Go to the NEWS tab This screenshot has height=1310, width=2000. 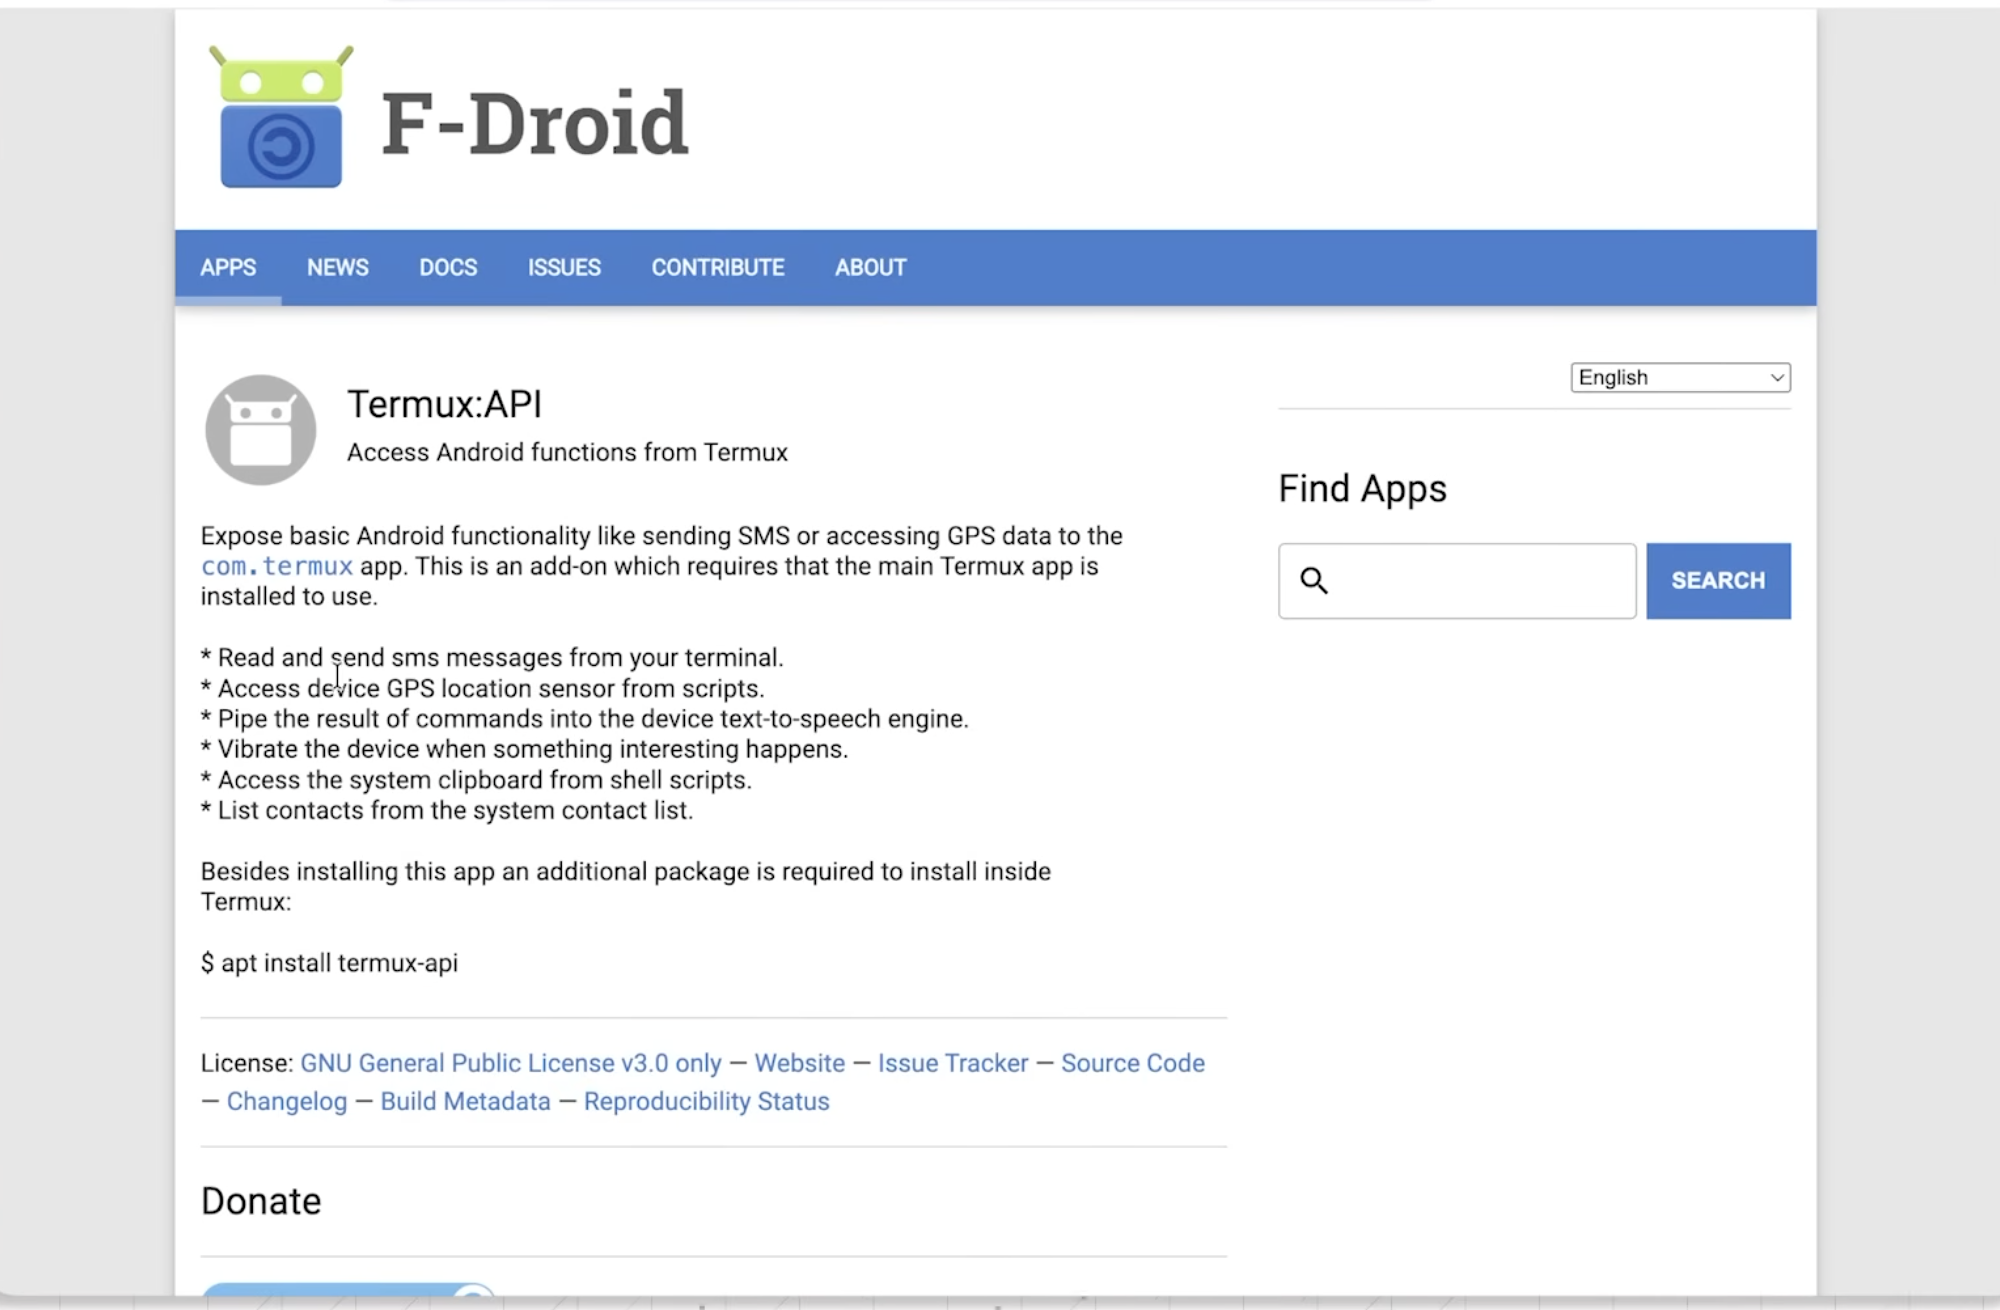337,268
